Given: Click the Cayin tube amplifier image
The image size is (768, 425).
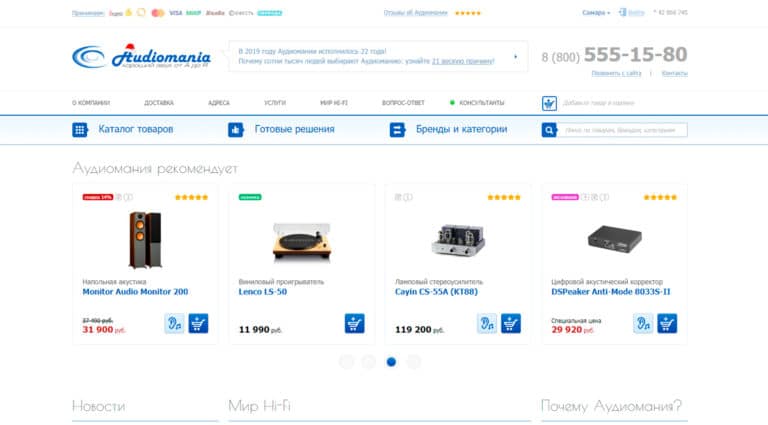Looking at the screenshot, I should pos(458,240).
